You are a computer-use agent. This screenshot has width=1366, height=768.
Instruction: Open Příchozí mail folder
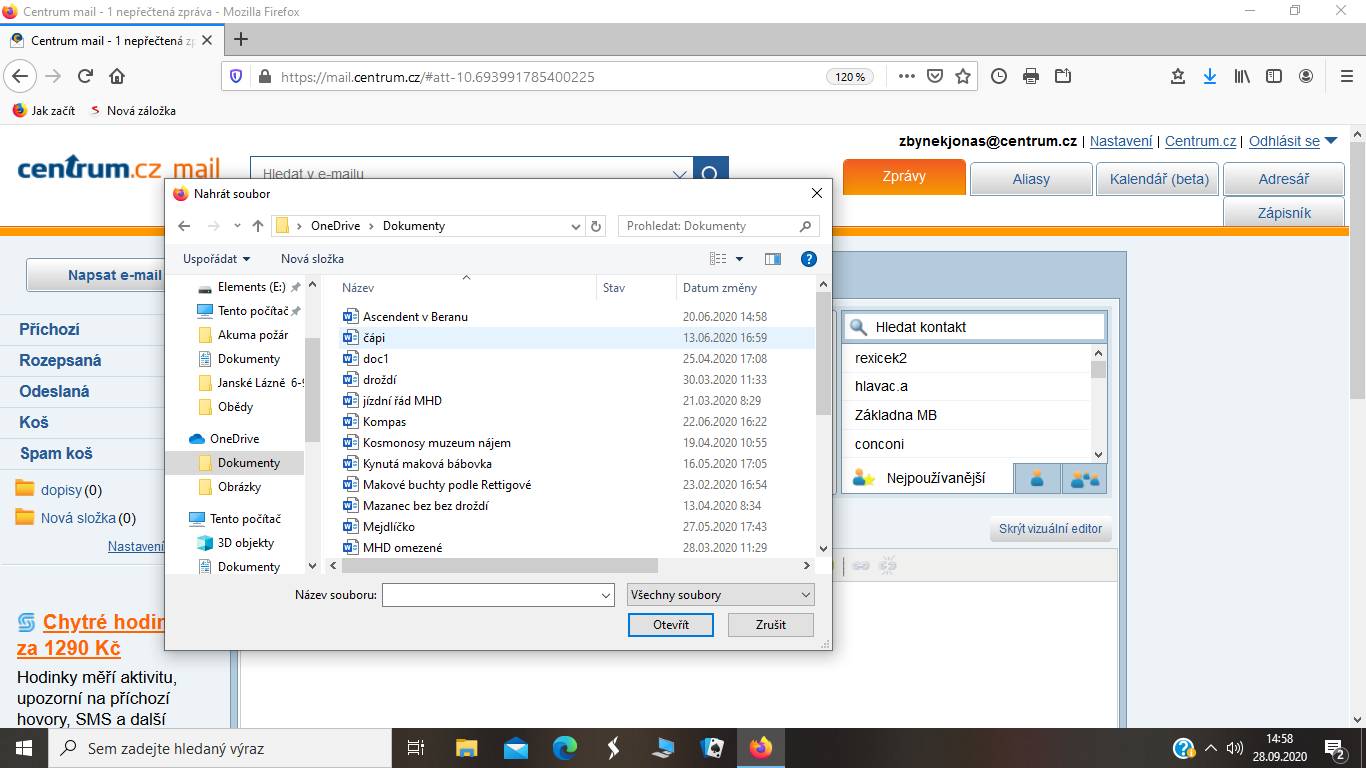49,329
